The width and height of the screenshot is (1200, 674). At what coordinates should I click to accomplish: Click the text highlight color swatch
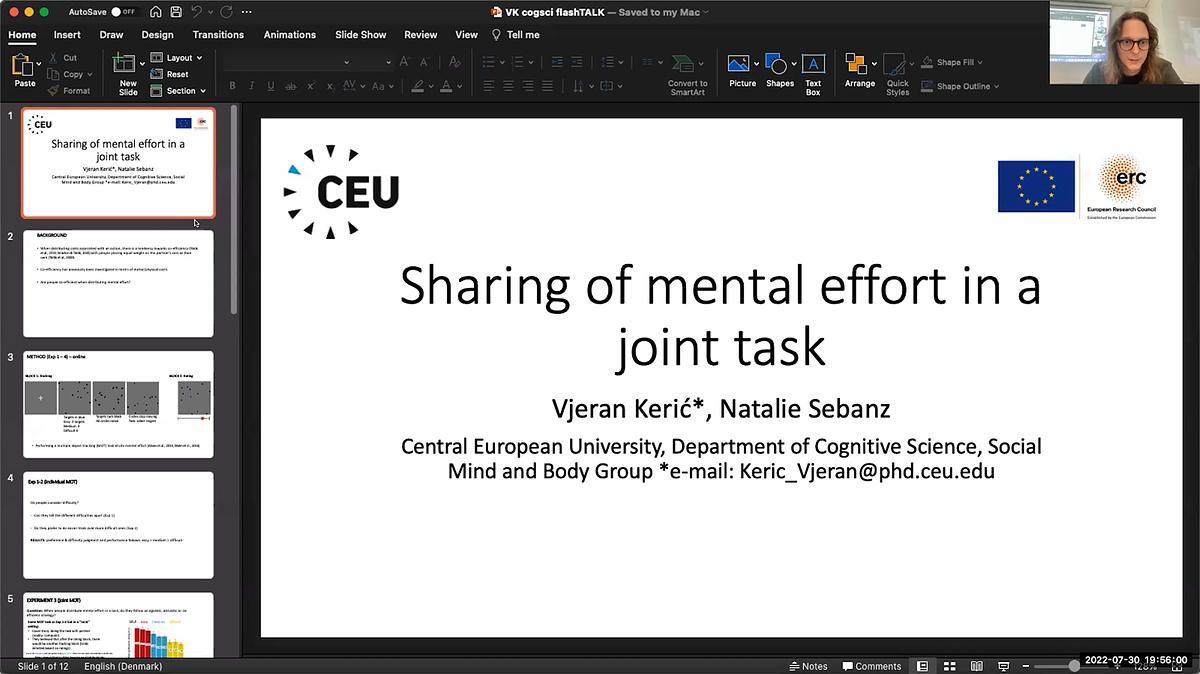pyautogui.click(x=418, y=86)
